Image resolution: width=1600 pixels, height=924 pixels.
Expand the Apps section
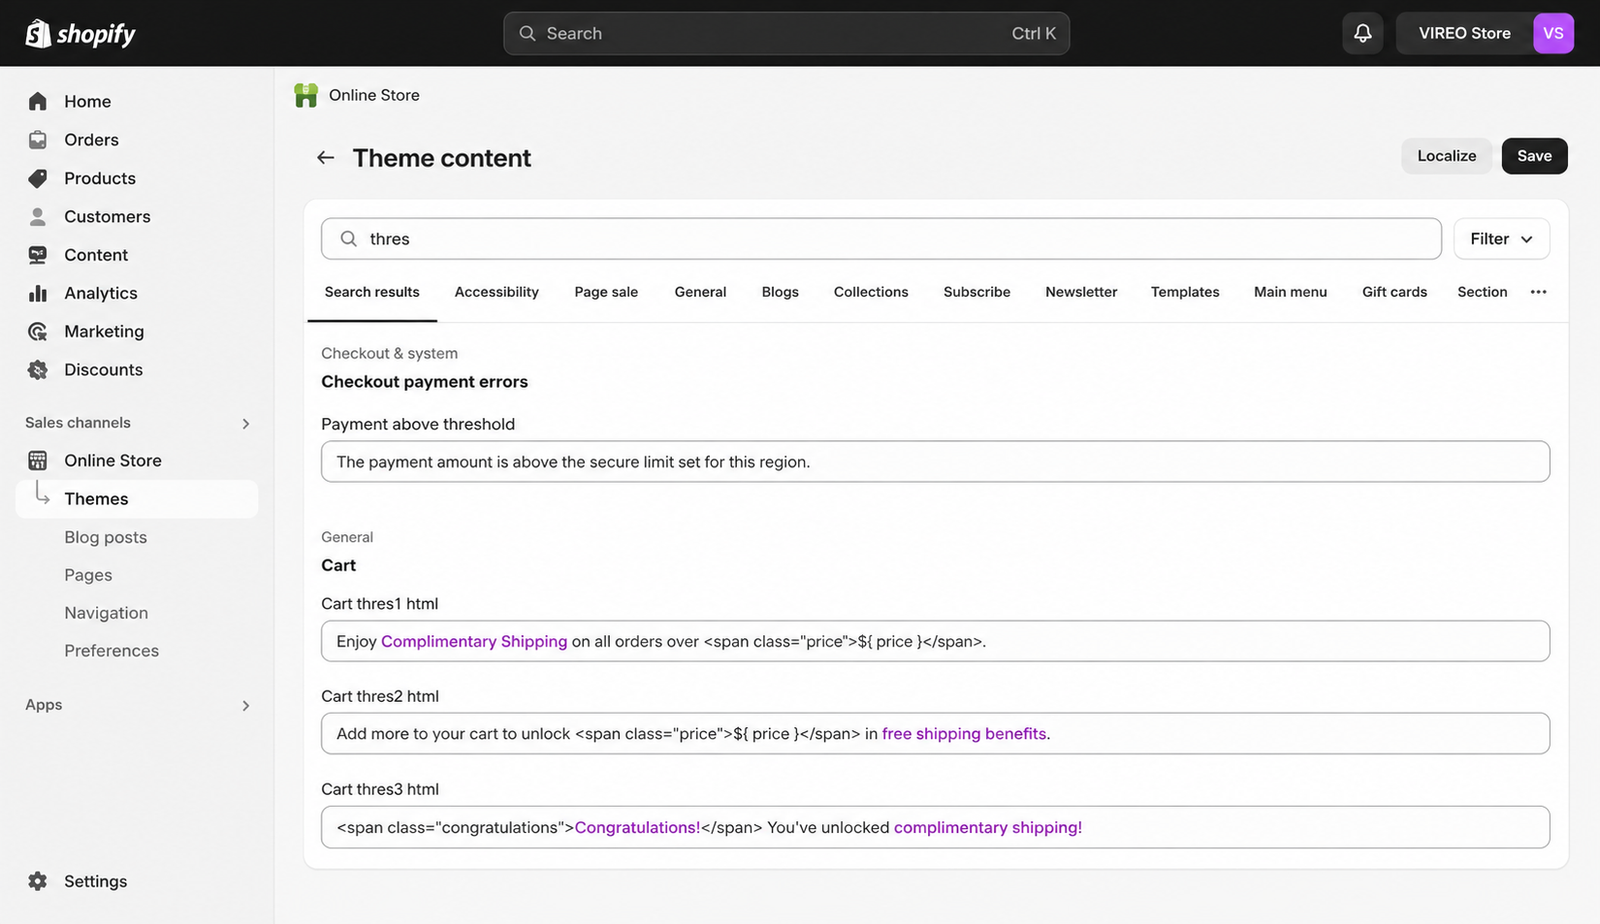[x=246, y=706]
